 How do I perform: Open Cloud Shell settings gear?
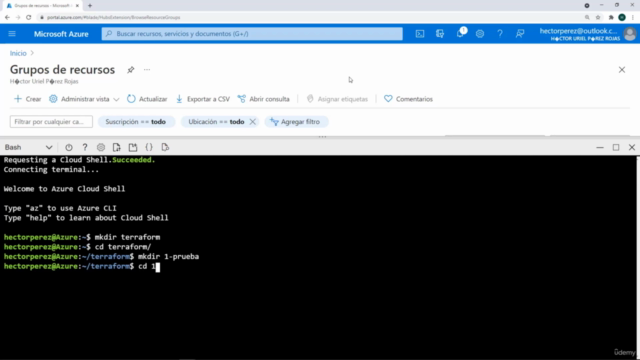tap(101, 147)
